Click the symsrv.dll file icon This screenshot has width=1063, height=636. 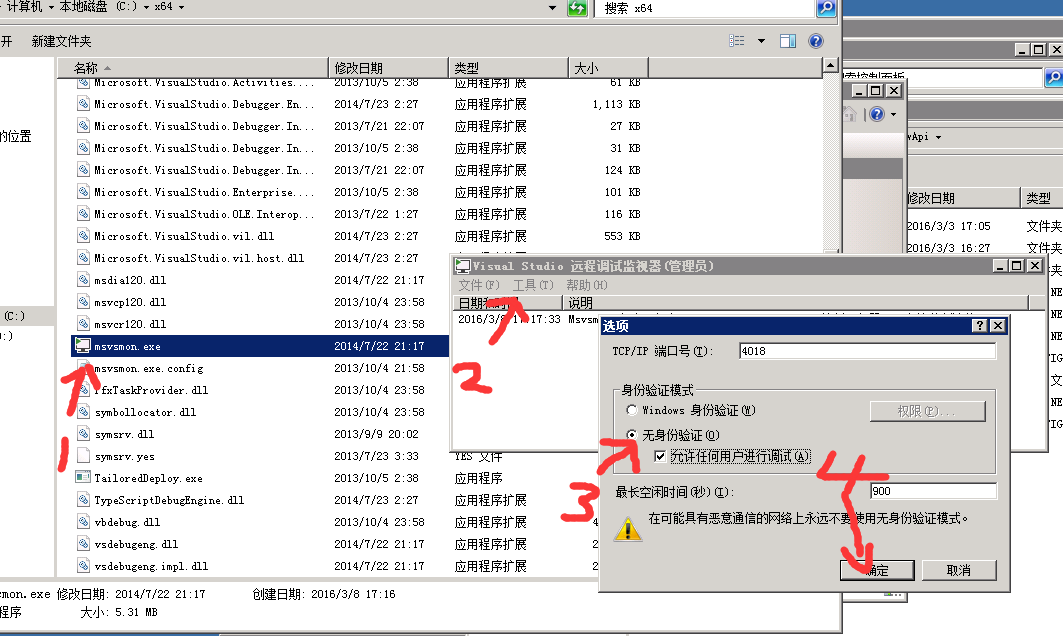pyautogui.click(x=83, y=433)
